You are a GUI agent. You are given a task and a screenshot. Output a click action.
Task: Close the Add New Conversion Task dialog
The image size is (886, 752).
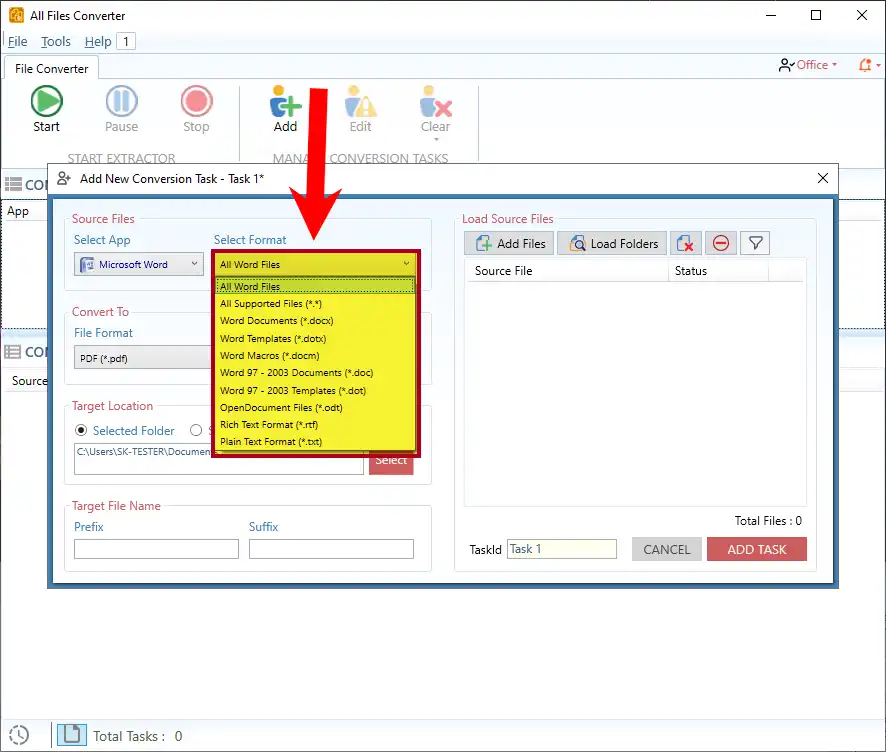[x=823, y=179]
